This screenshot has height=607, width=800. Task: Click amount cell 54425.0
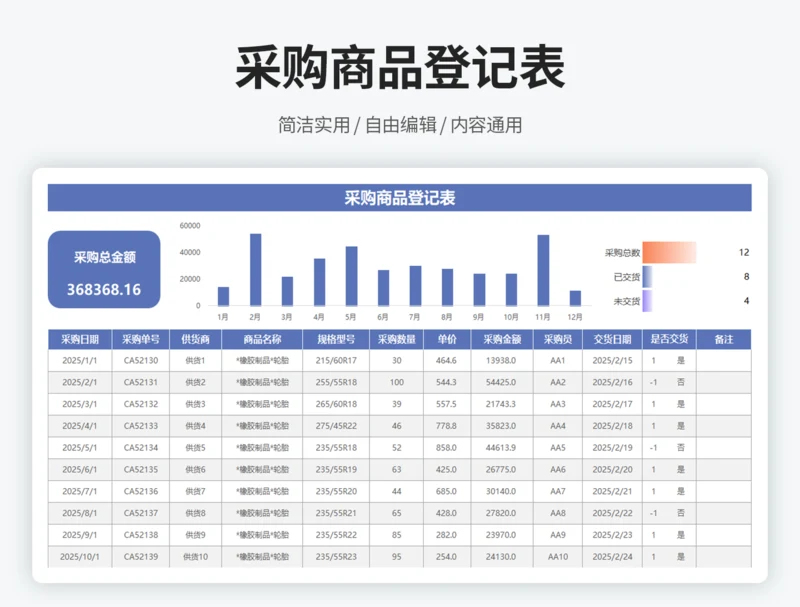501,382
